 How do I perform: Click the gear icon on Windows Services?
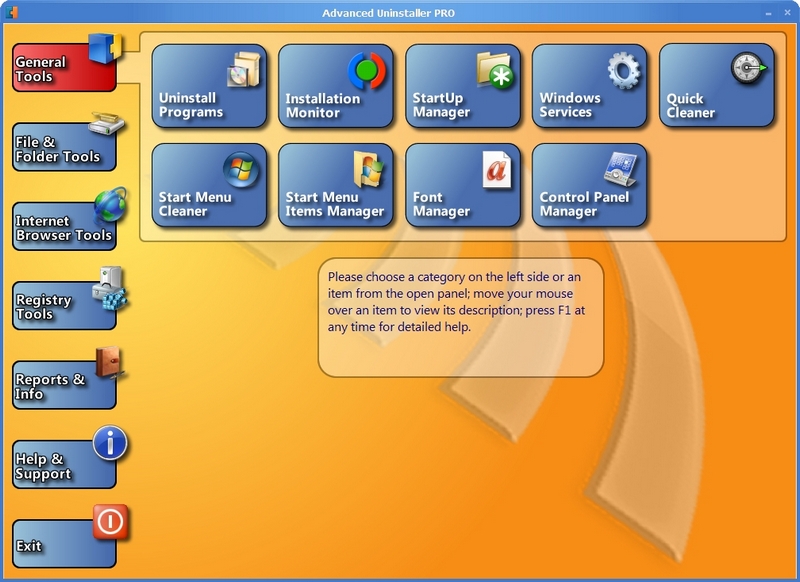coord(623,70)
